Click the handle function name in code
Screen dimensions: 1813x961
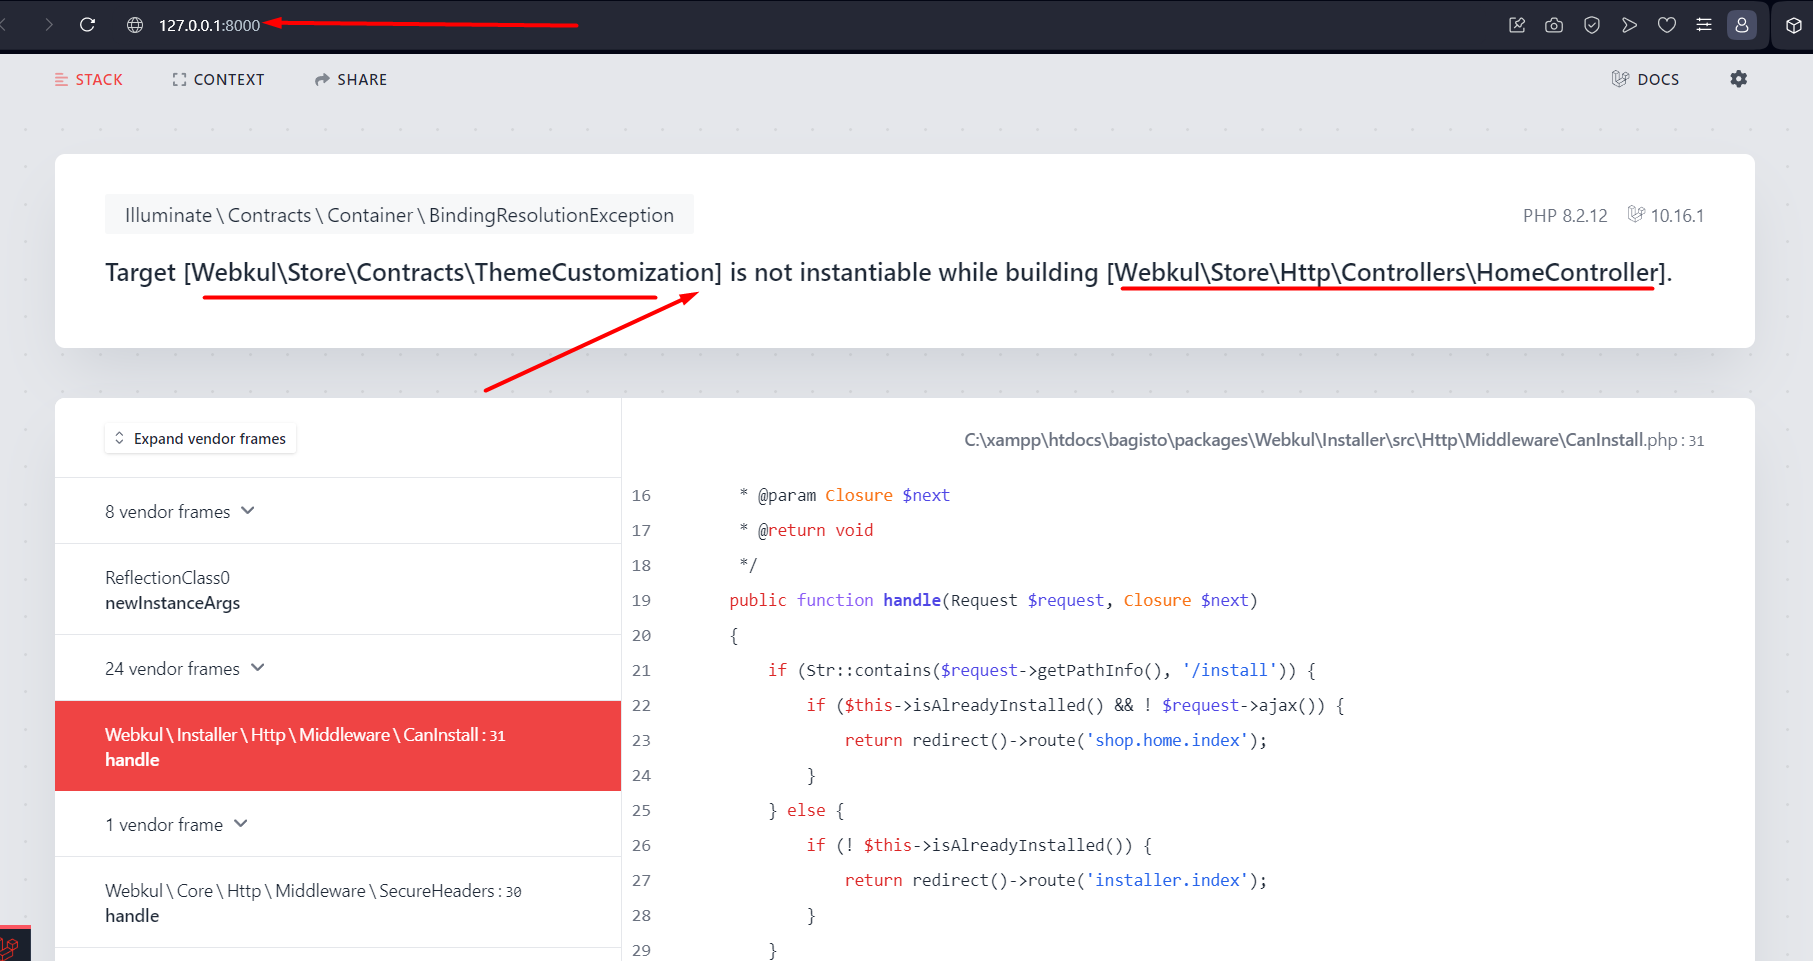pyautogui.click(x=912, y=600)
